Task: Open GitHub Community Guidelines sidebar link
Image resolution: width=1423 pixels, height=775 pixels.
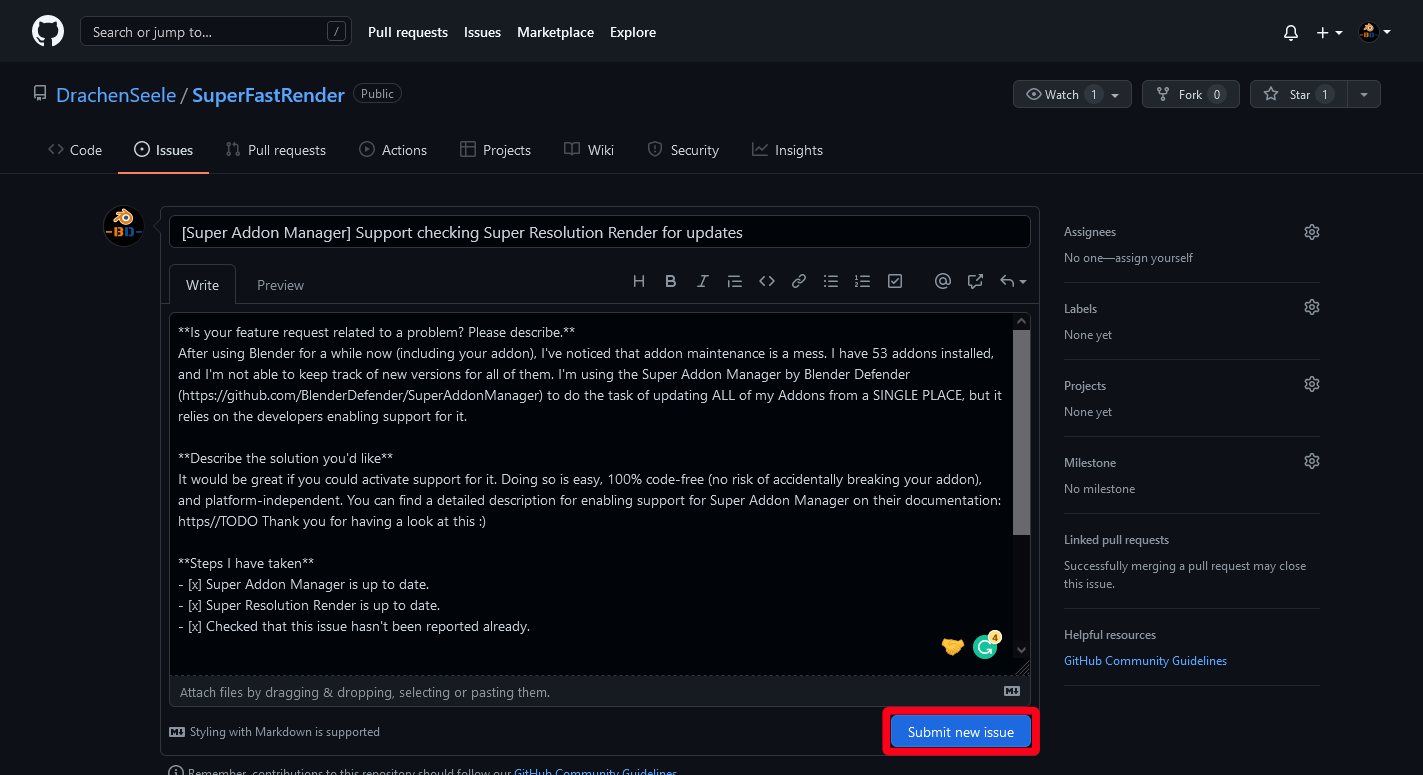Action: click(1145, 661)
